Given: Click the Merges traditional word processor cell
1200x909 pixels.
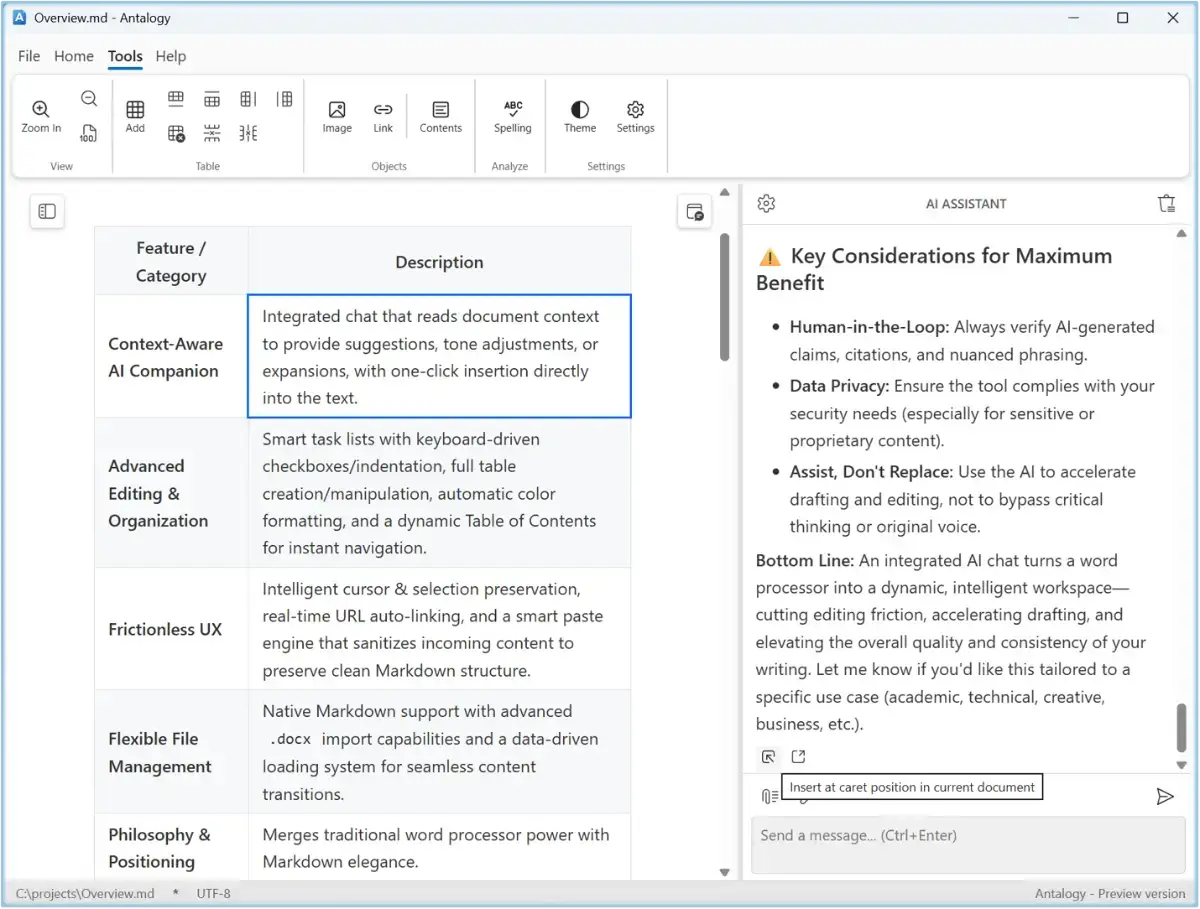Looking at the screenshot, I should [x=439, y=847].
